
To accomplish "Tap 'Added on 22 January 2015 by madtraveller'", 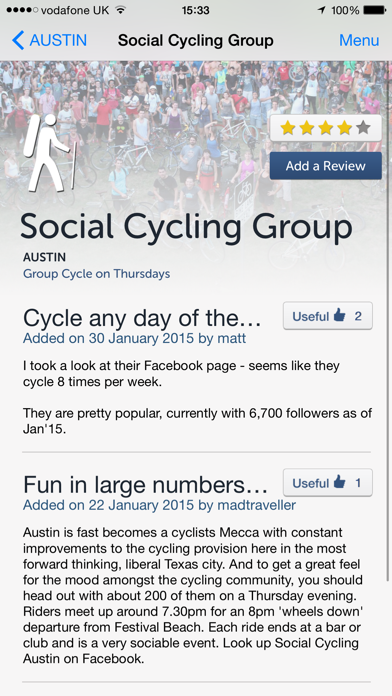I will [159, 505].
